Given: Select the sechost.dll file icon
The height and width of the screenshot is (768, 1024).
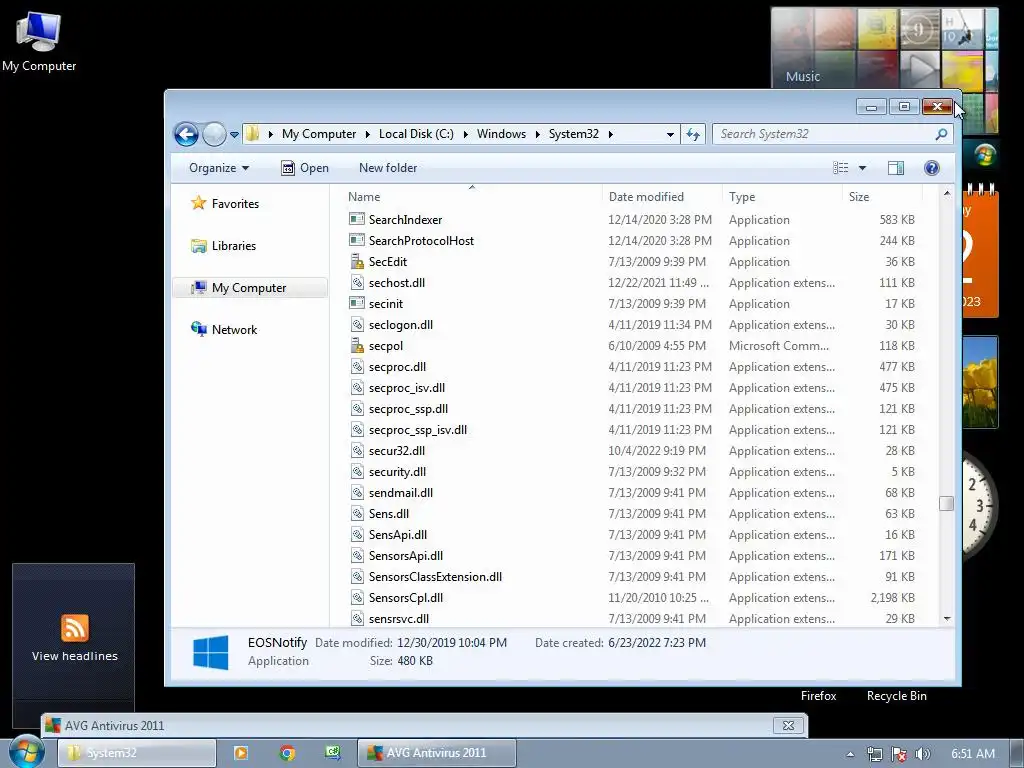Looking at the screenshot, I should tap(357, 283).
